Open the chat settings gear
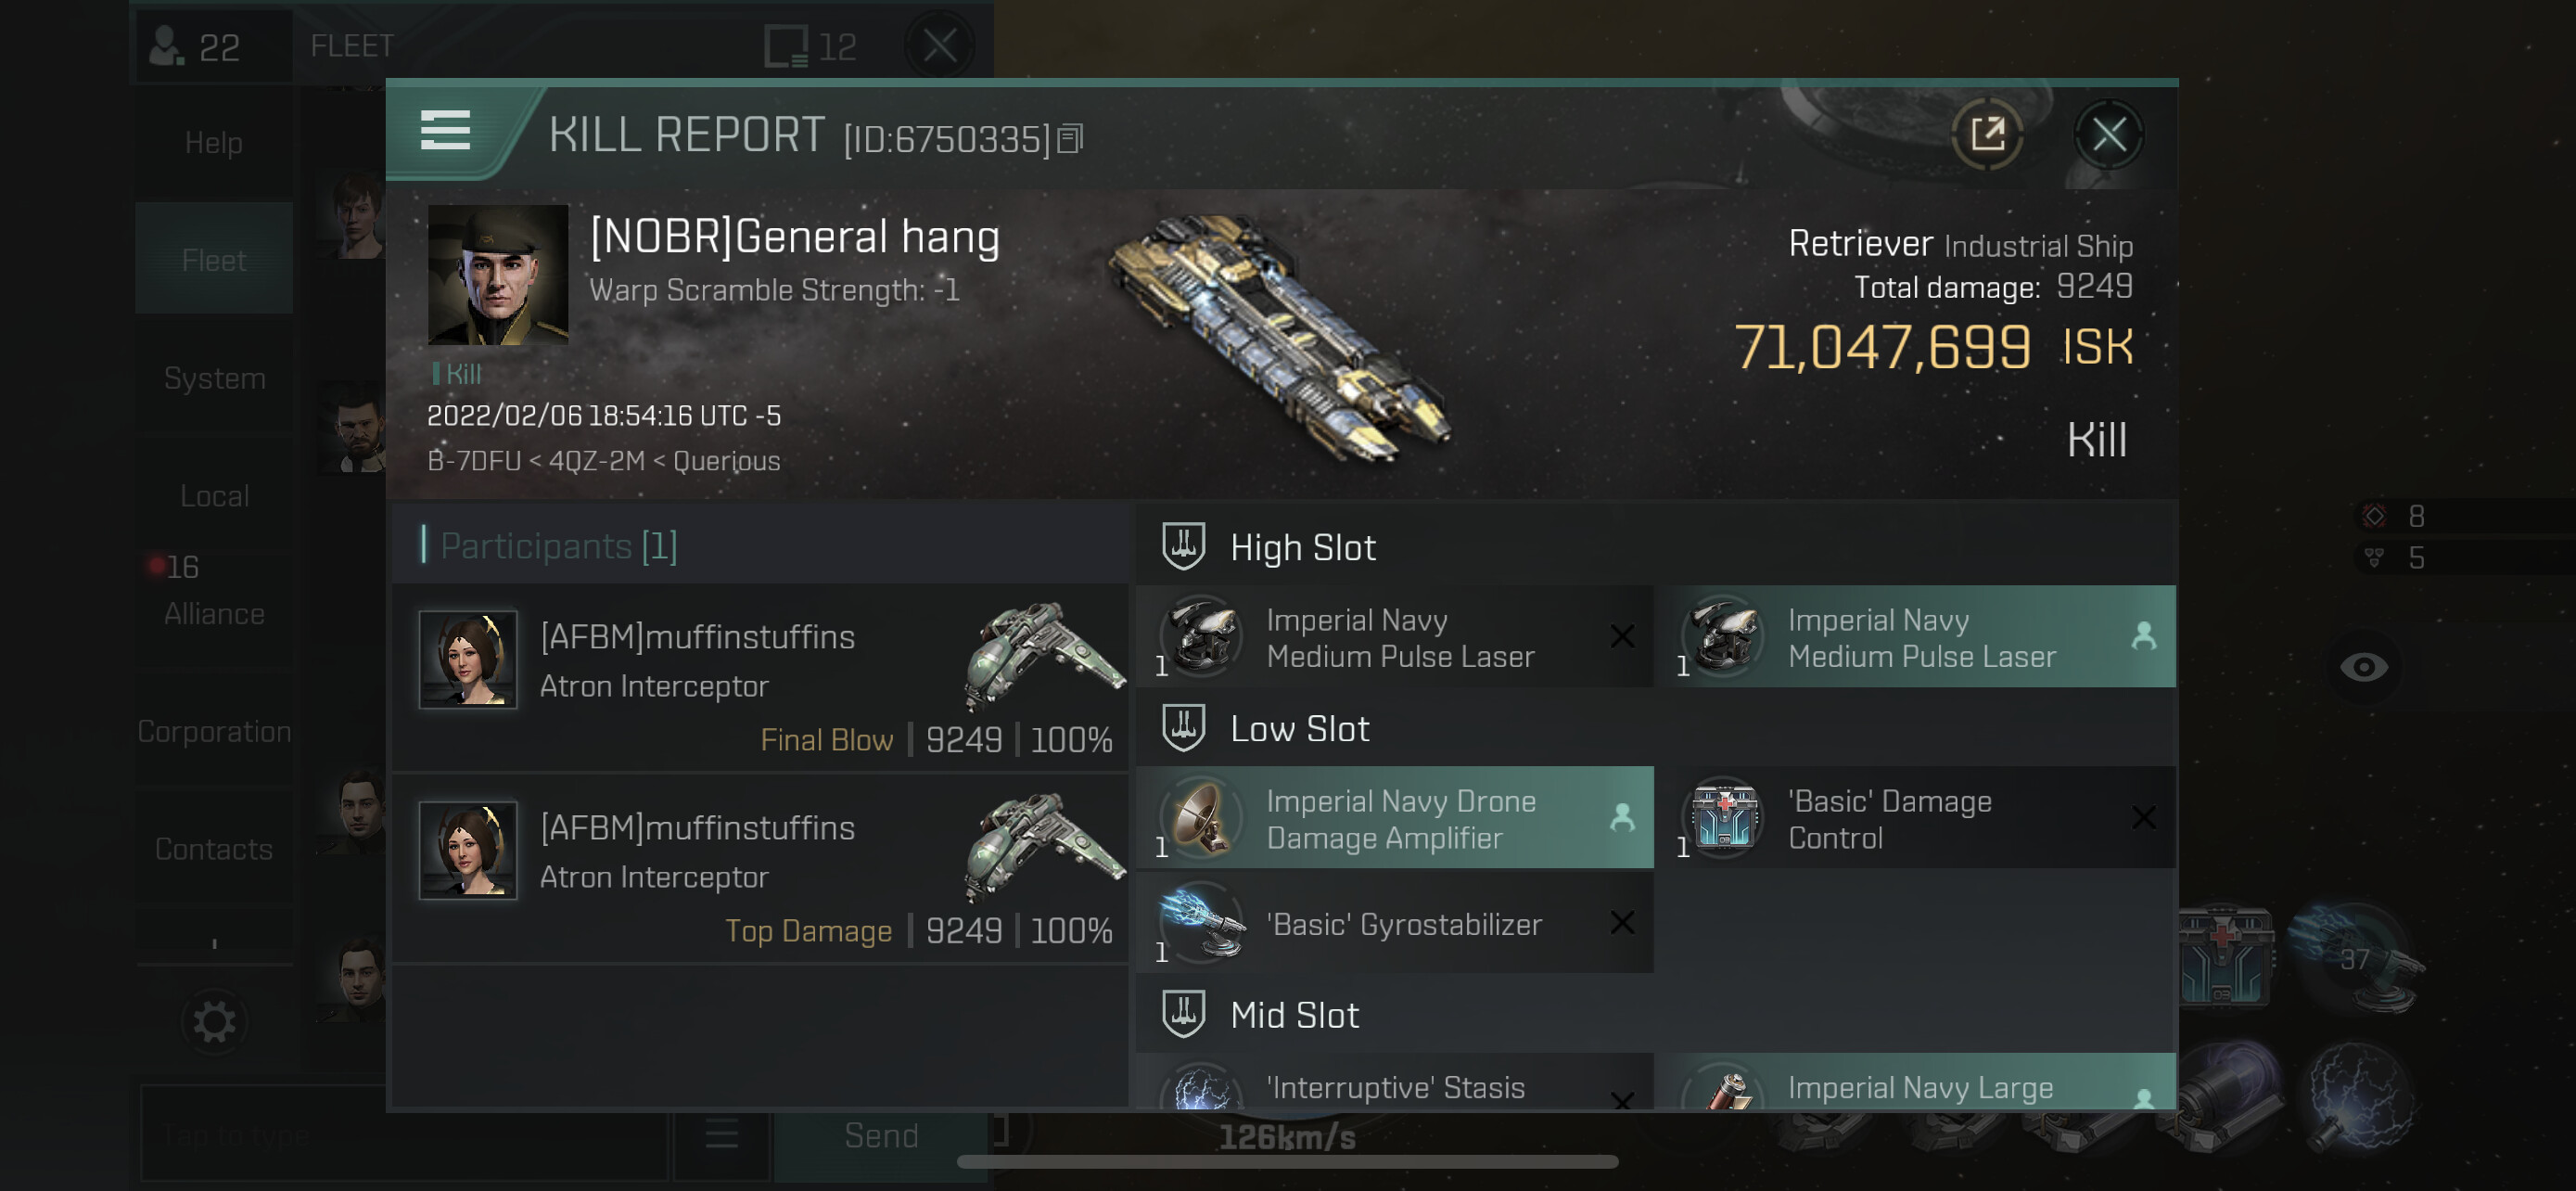Screen dimensions: 2576x1191 (214, 1022)
